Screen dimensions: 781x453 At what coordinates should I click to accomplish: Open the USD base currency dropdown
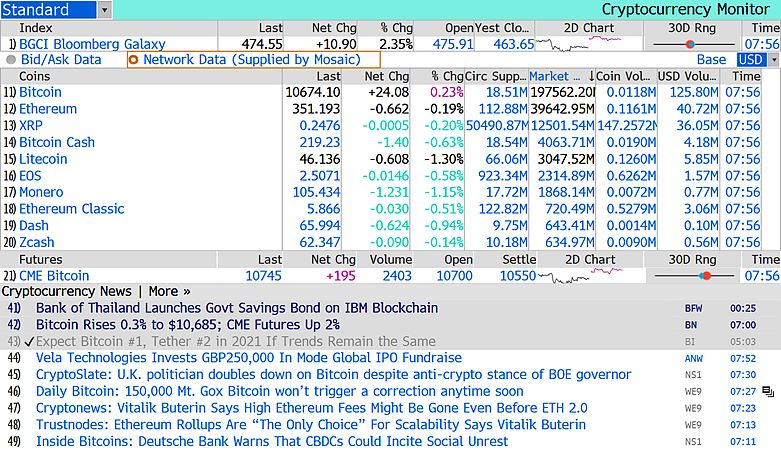click(x=774, y=60)
